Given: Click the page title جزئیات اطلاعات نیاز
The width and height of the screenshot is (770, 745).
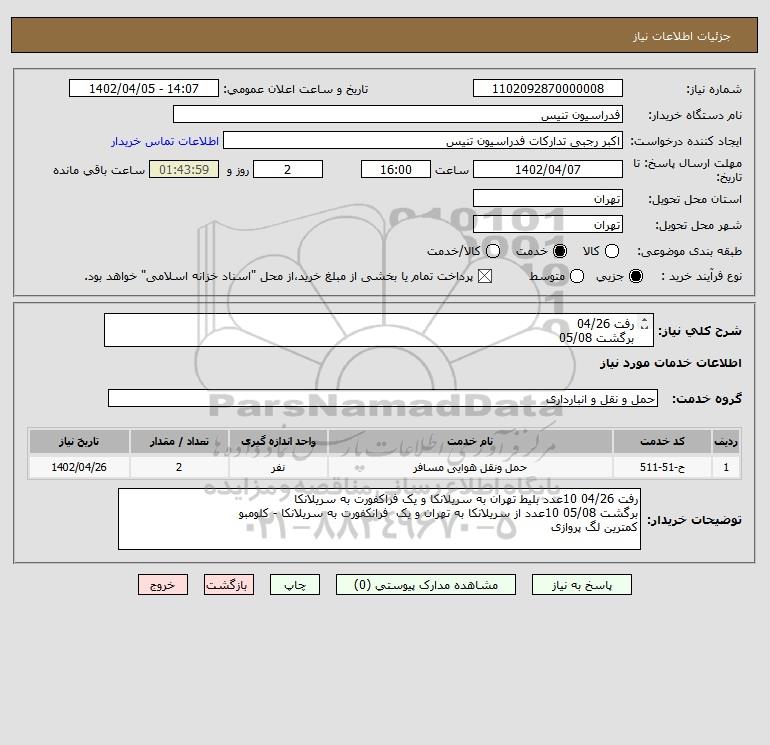Looking at the screenshot, I should [682, 36].
